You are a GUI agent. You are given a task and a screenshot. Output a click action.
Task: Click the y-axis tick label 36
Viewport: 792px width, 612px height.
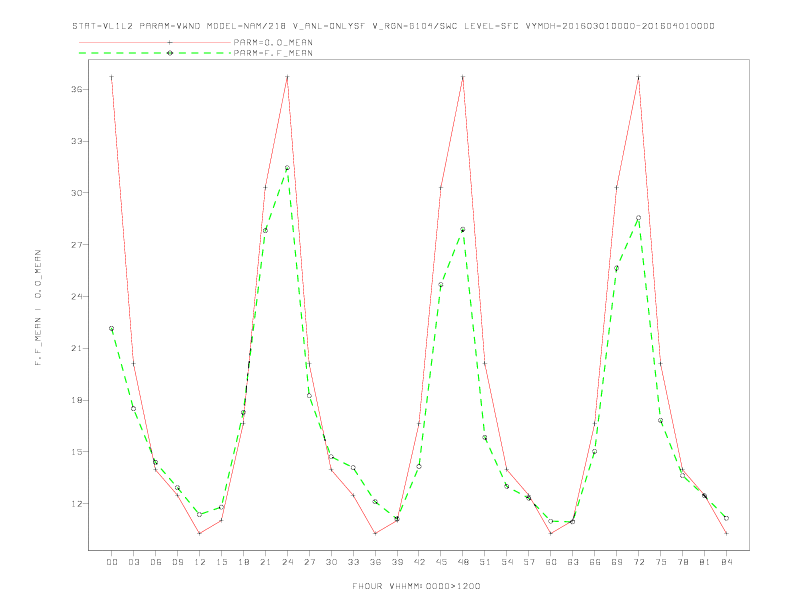77,89
